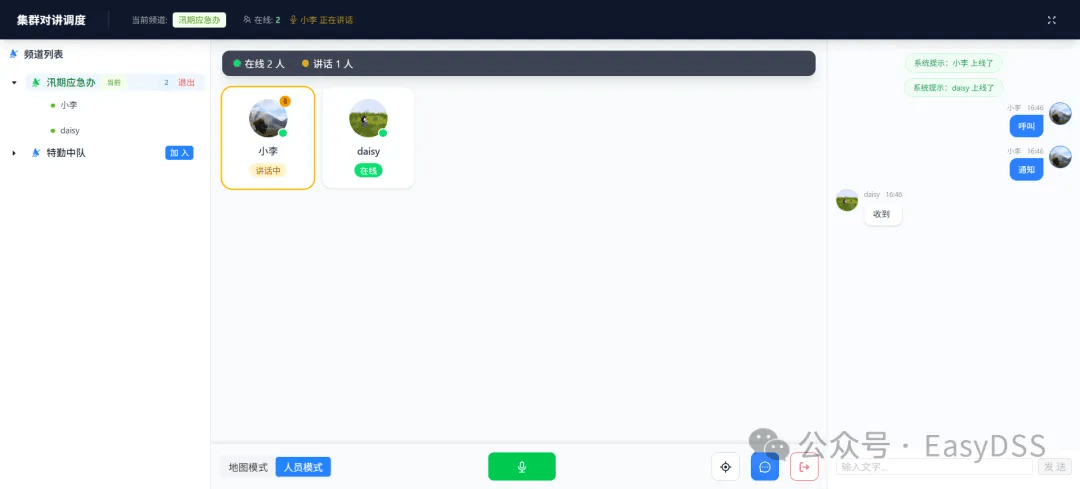Click the 讲话 1 人 status indicator
The height and width of the screenshot is (489, 1080).
point(328,63)
